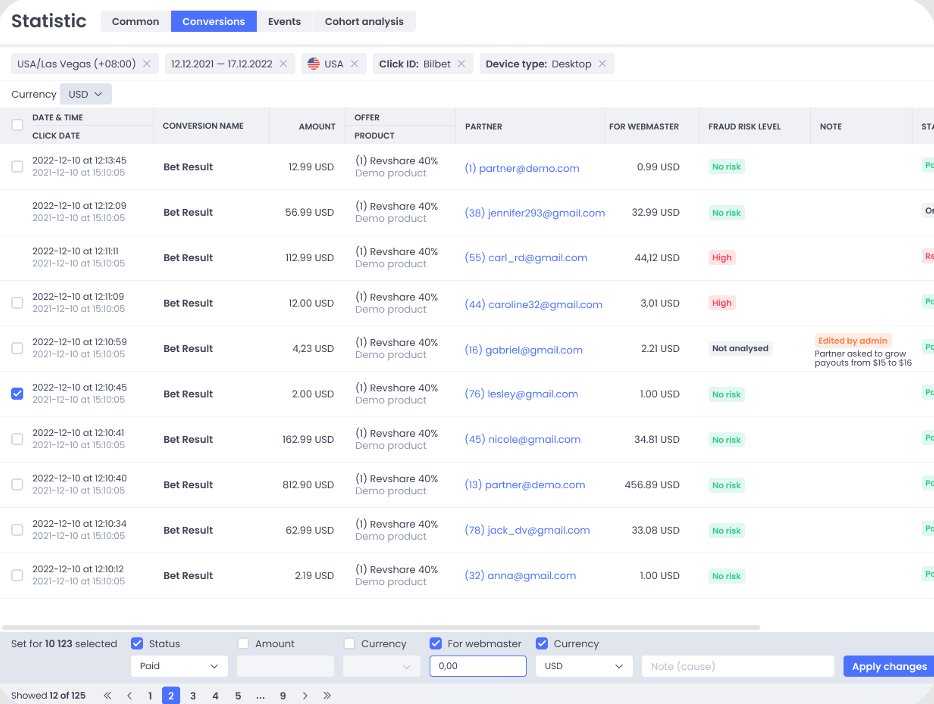Remove the Click ID Bilbet filter
The width and height of the screenshot is (934, 704).
point(459,62)
